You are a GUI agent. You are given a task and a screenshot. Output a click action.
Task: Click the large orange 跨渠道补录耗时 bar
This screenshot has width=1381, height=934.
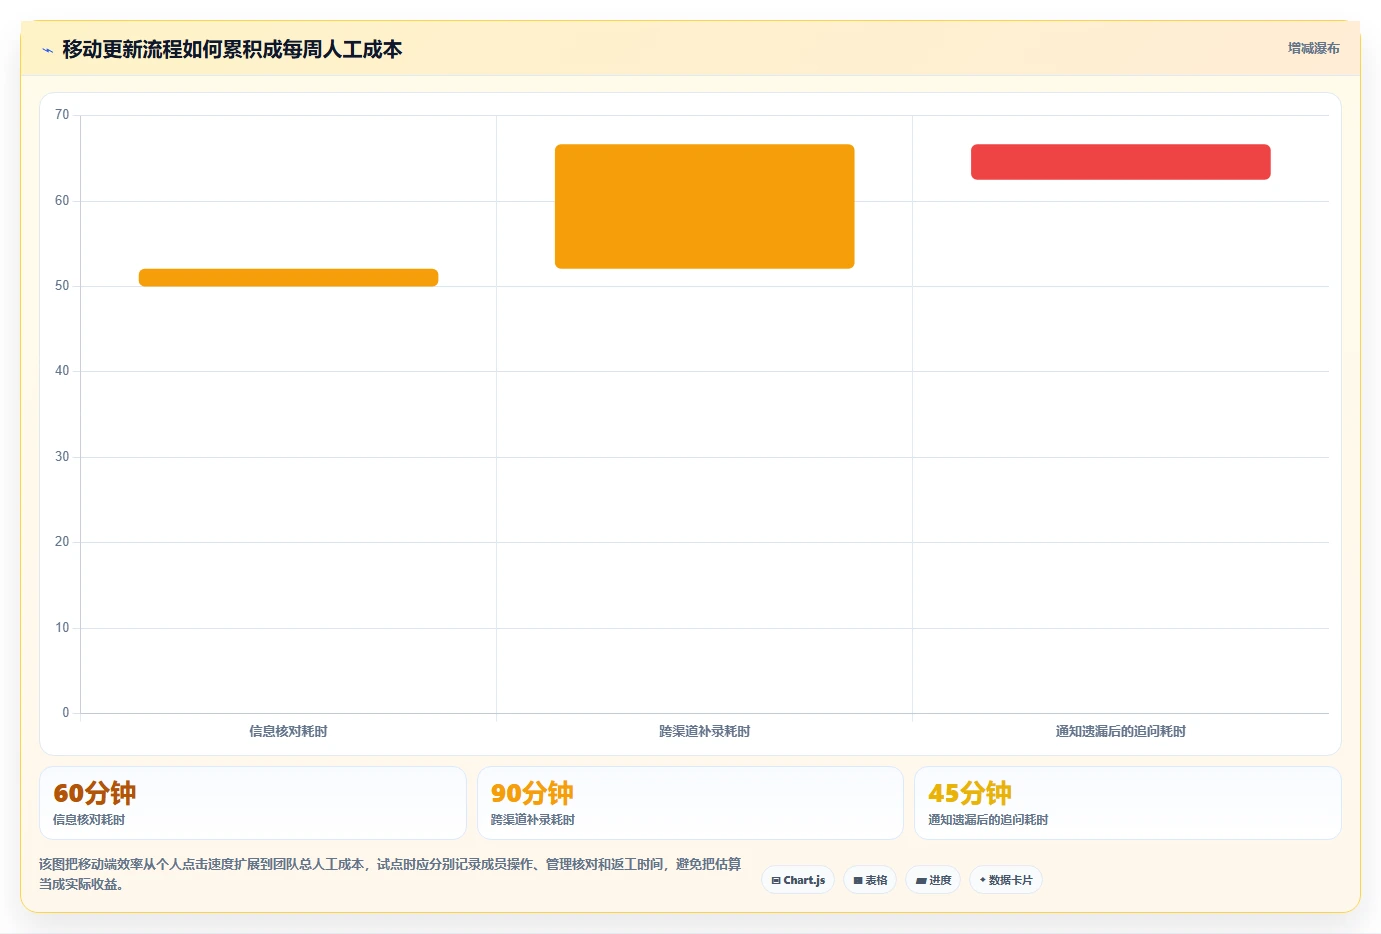704,207
